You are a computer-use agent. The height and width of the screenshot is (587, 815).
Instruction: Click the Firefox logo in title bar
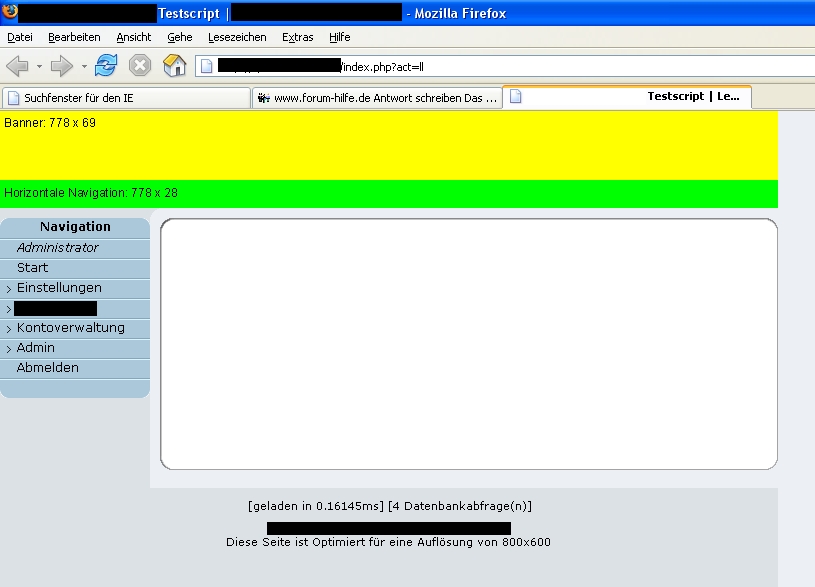coord(9,12)
